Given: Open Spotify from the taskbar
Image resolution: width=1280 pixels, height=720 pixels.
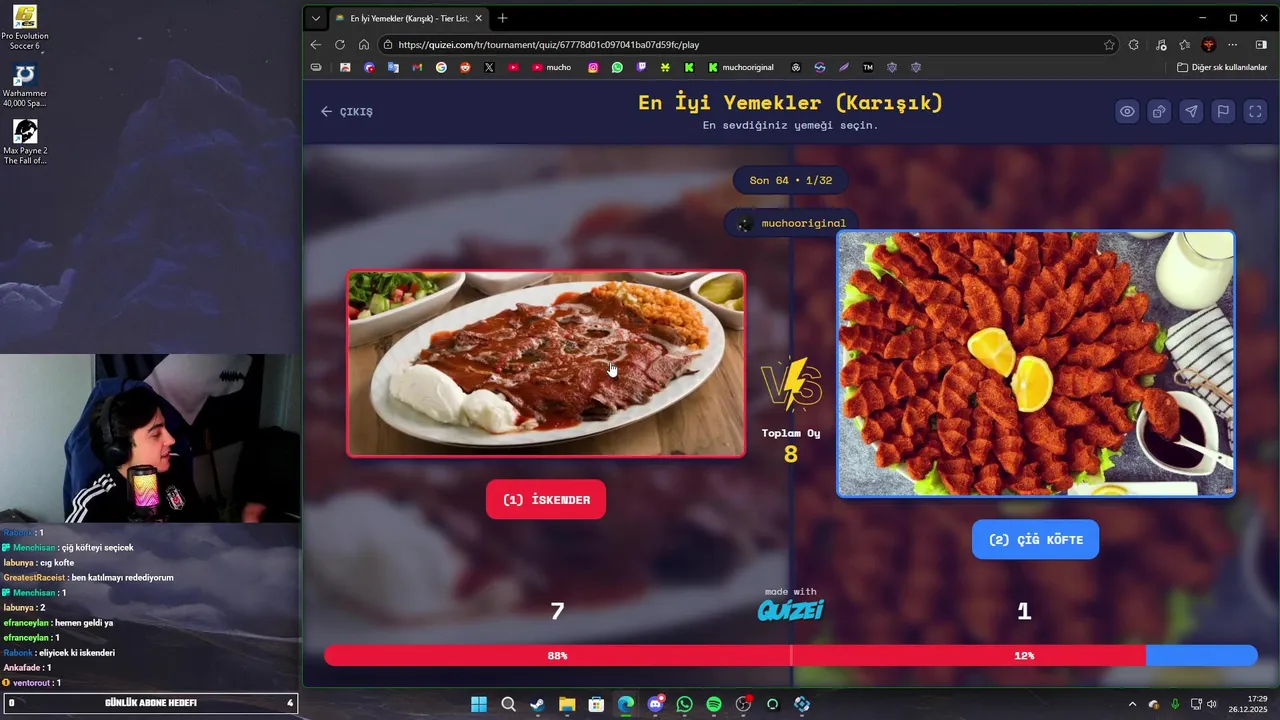Looking at the screenshot, I should pos(714,704).
